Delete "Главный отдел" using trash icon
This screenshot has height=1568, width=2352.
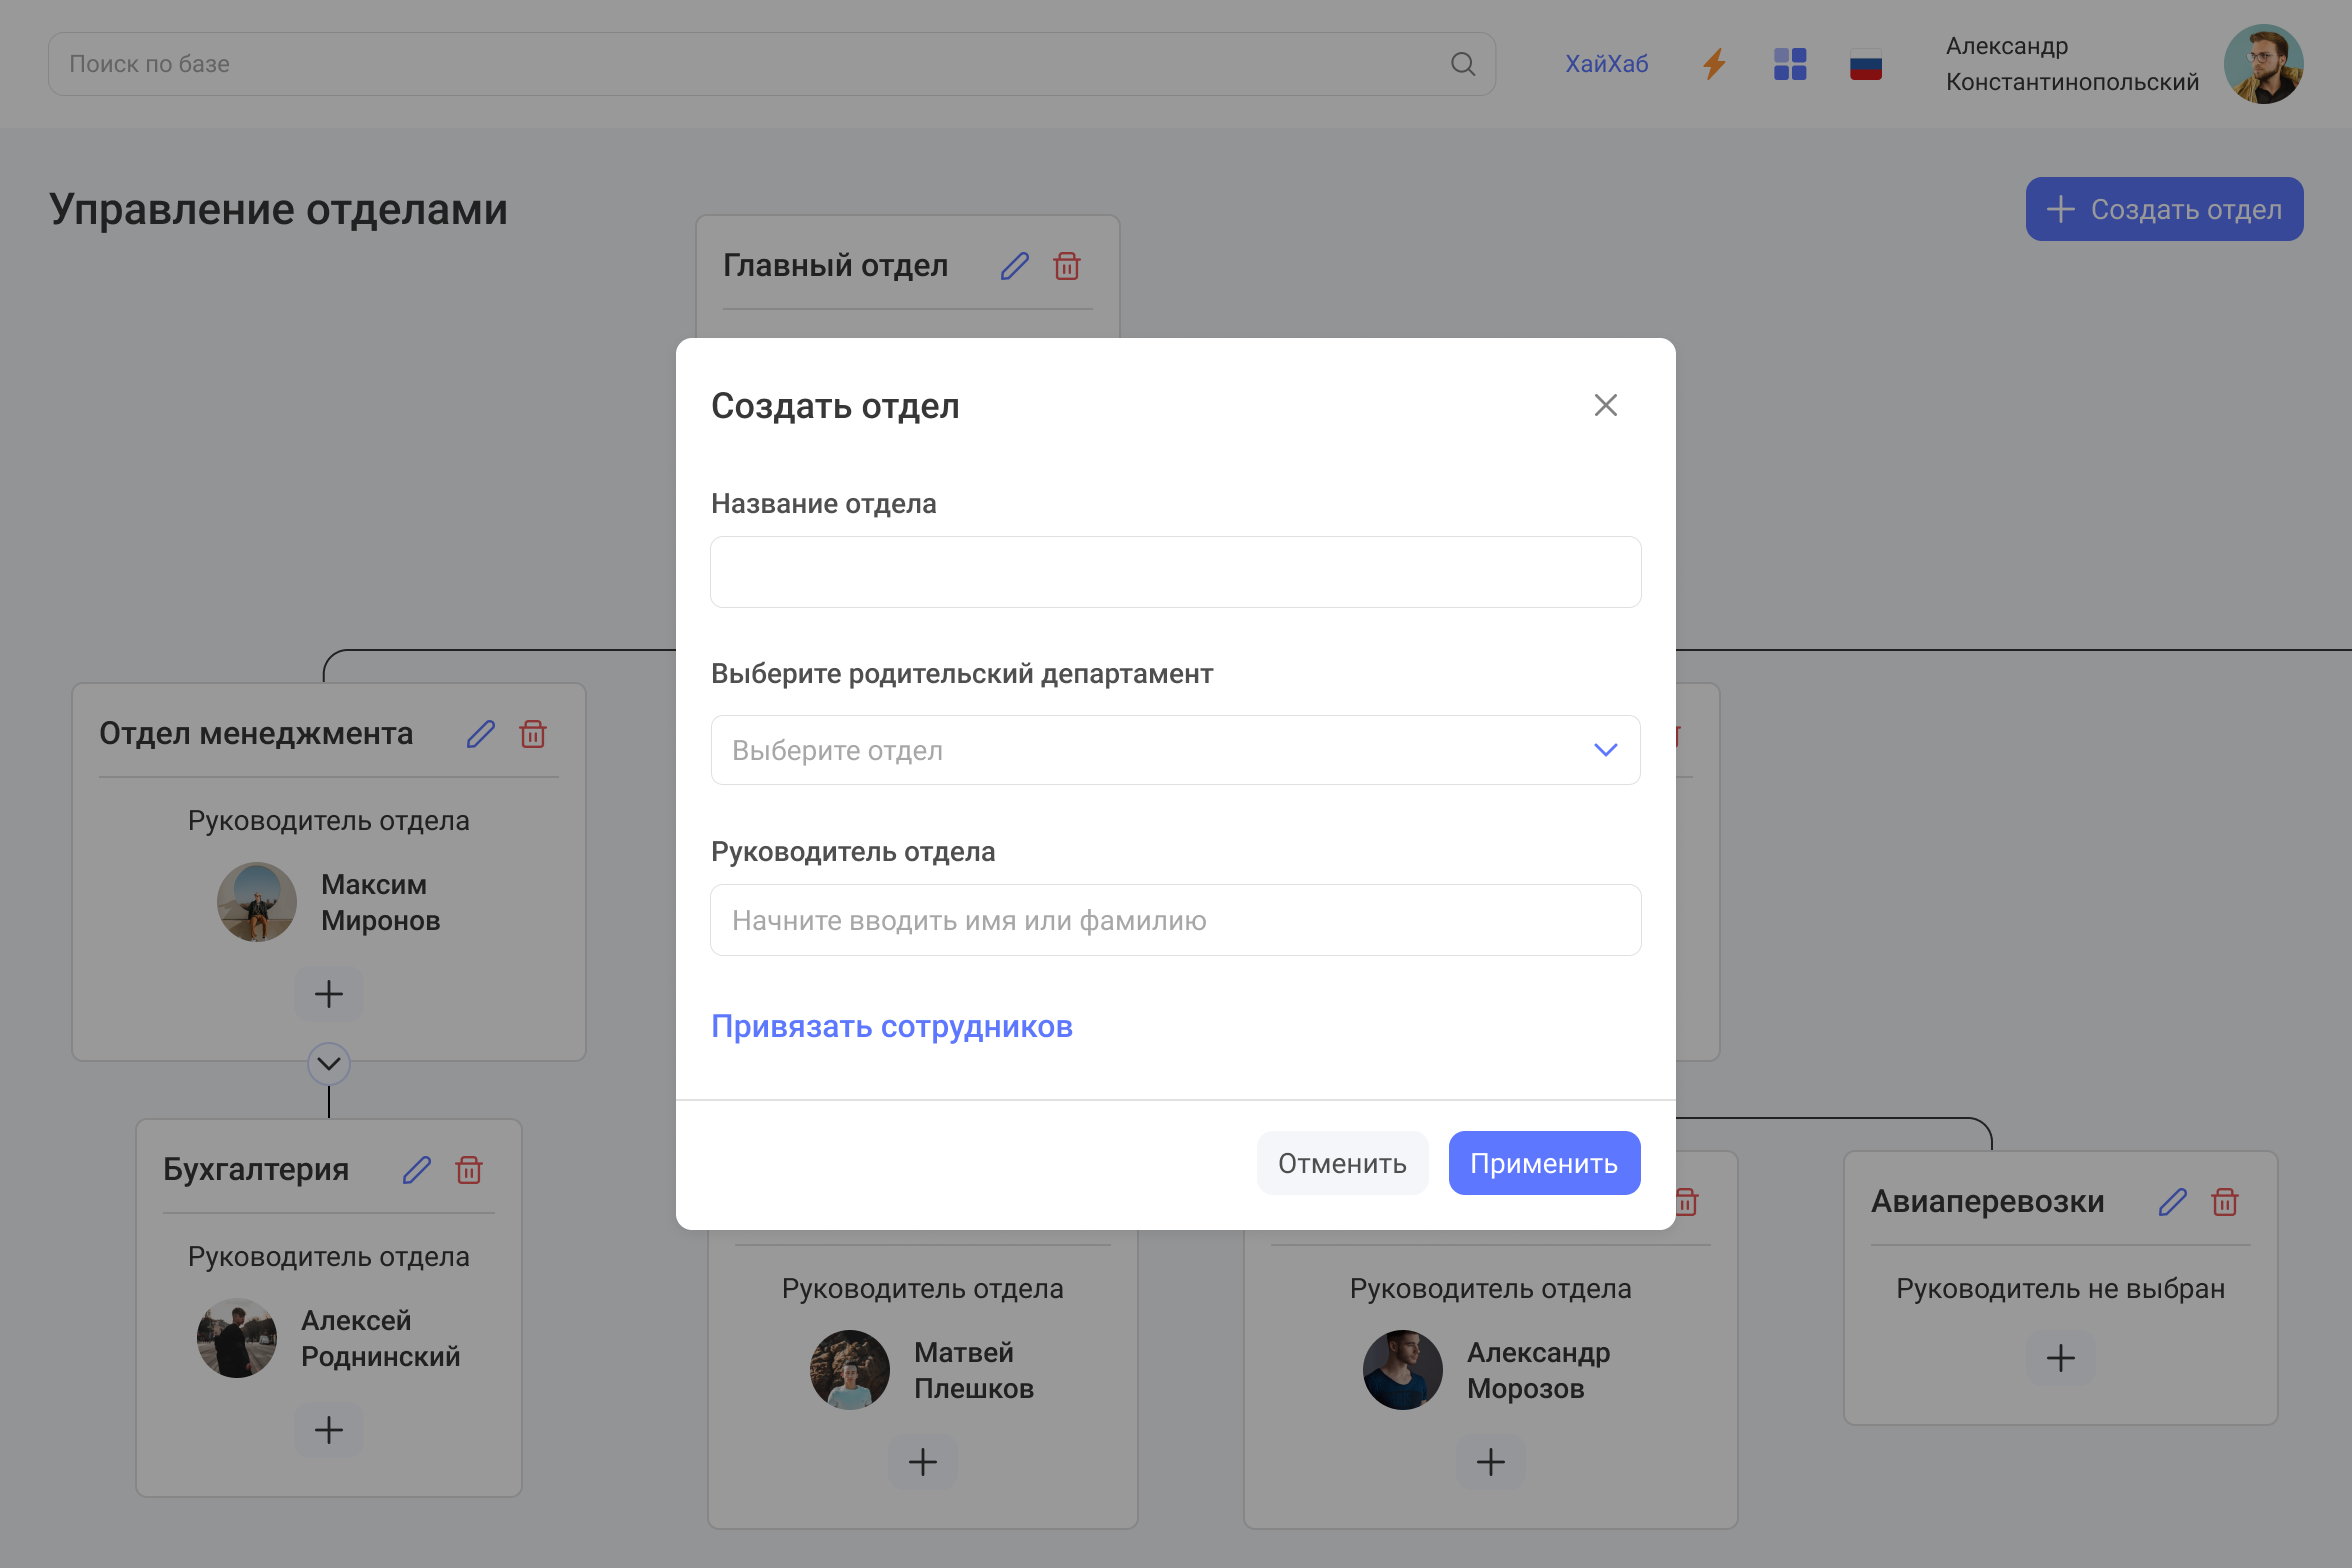point(1066,266)
